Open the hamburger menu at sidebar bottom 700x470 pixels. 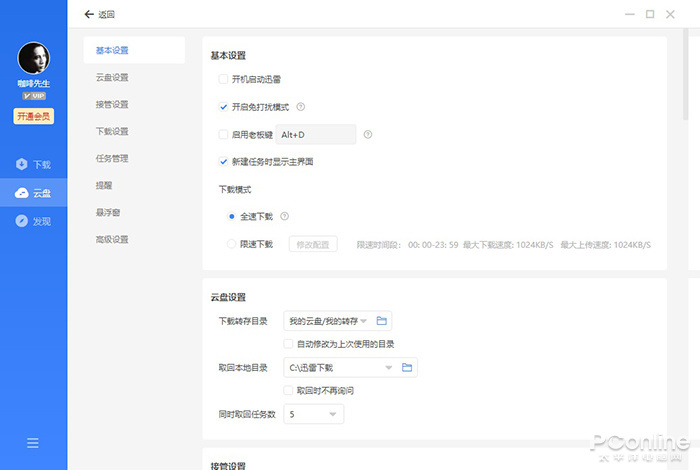click(33, 443)
